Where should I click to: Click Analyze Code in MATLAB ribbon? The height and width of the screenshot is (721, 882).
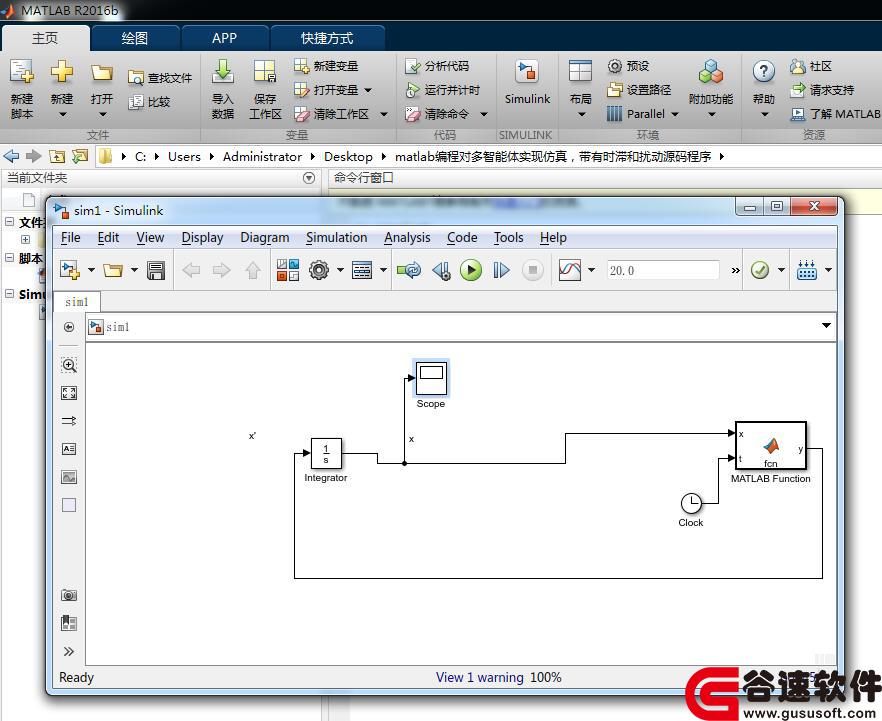click(x=437, y=66)
